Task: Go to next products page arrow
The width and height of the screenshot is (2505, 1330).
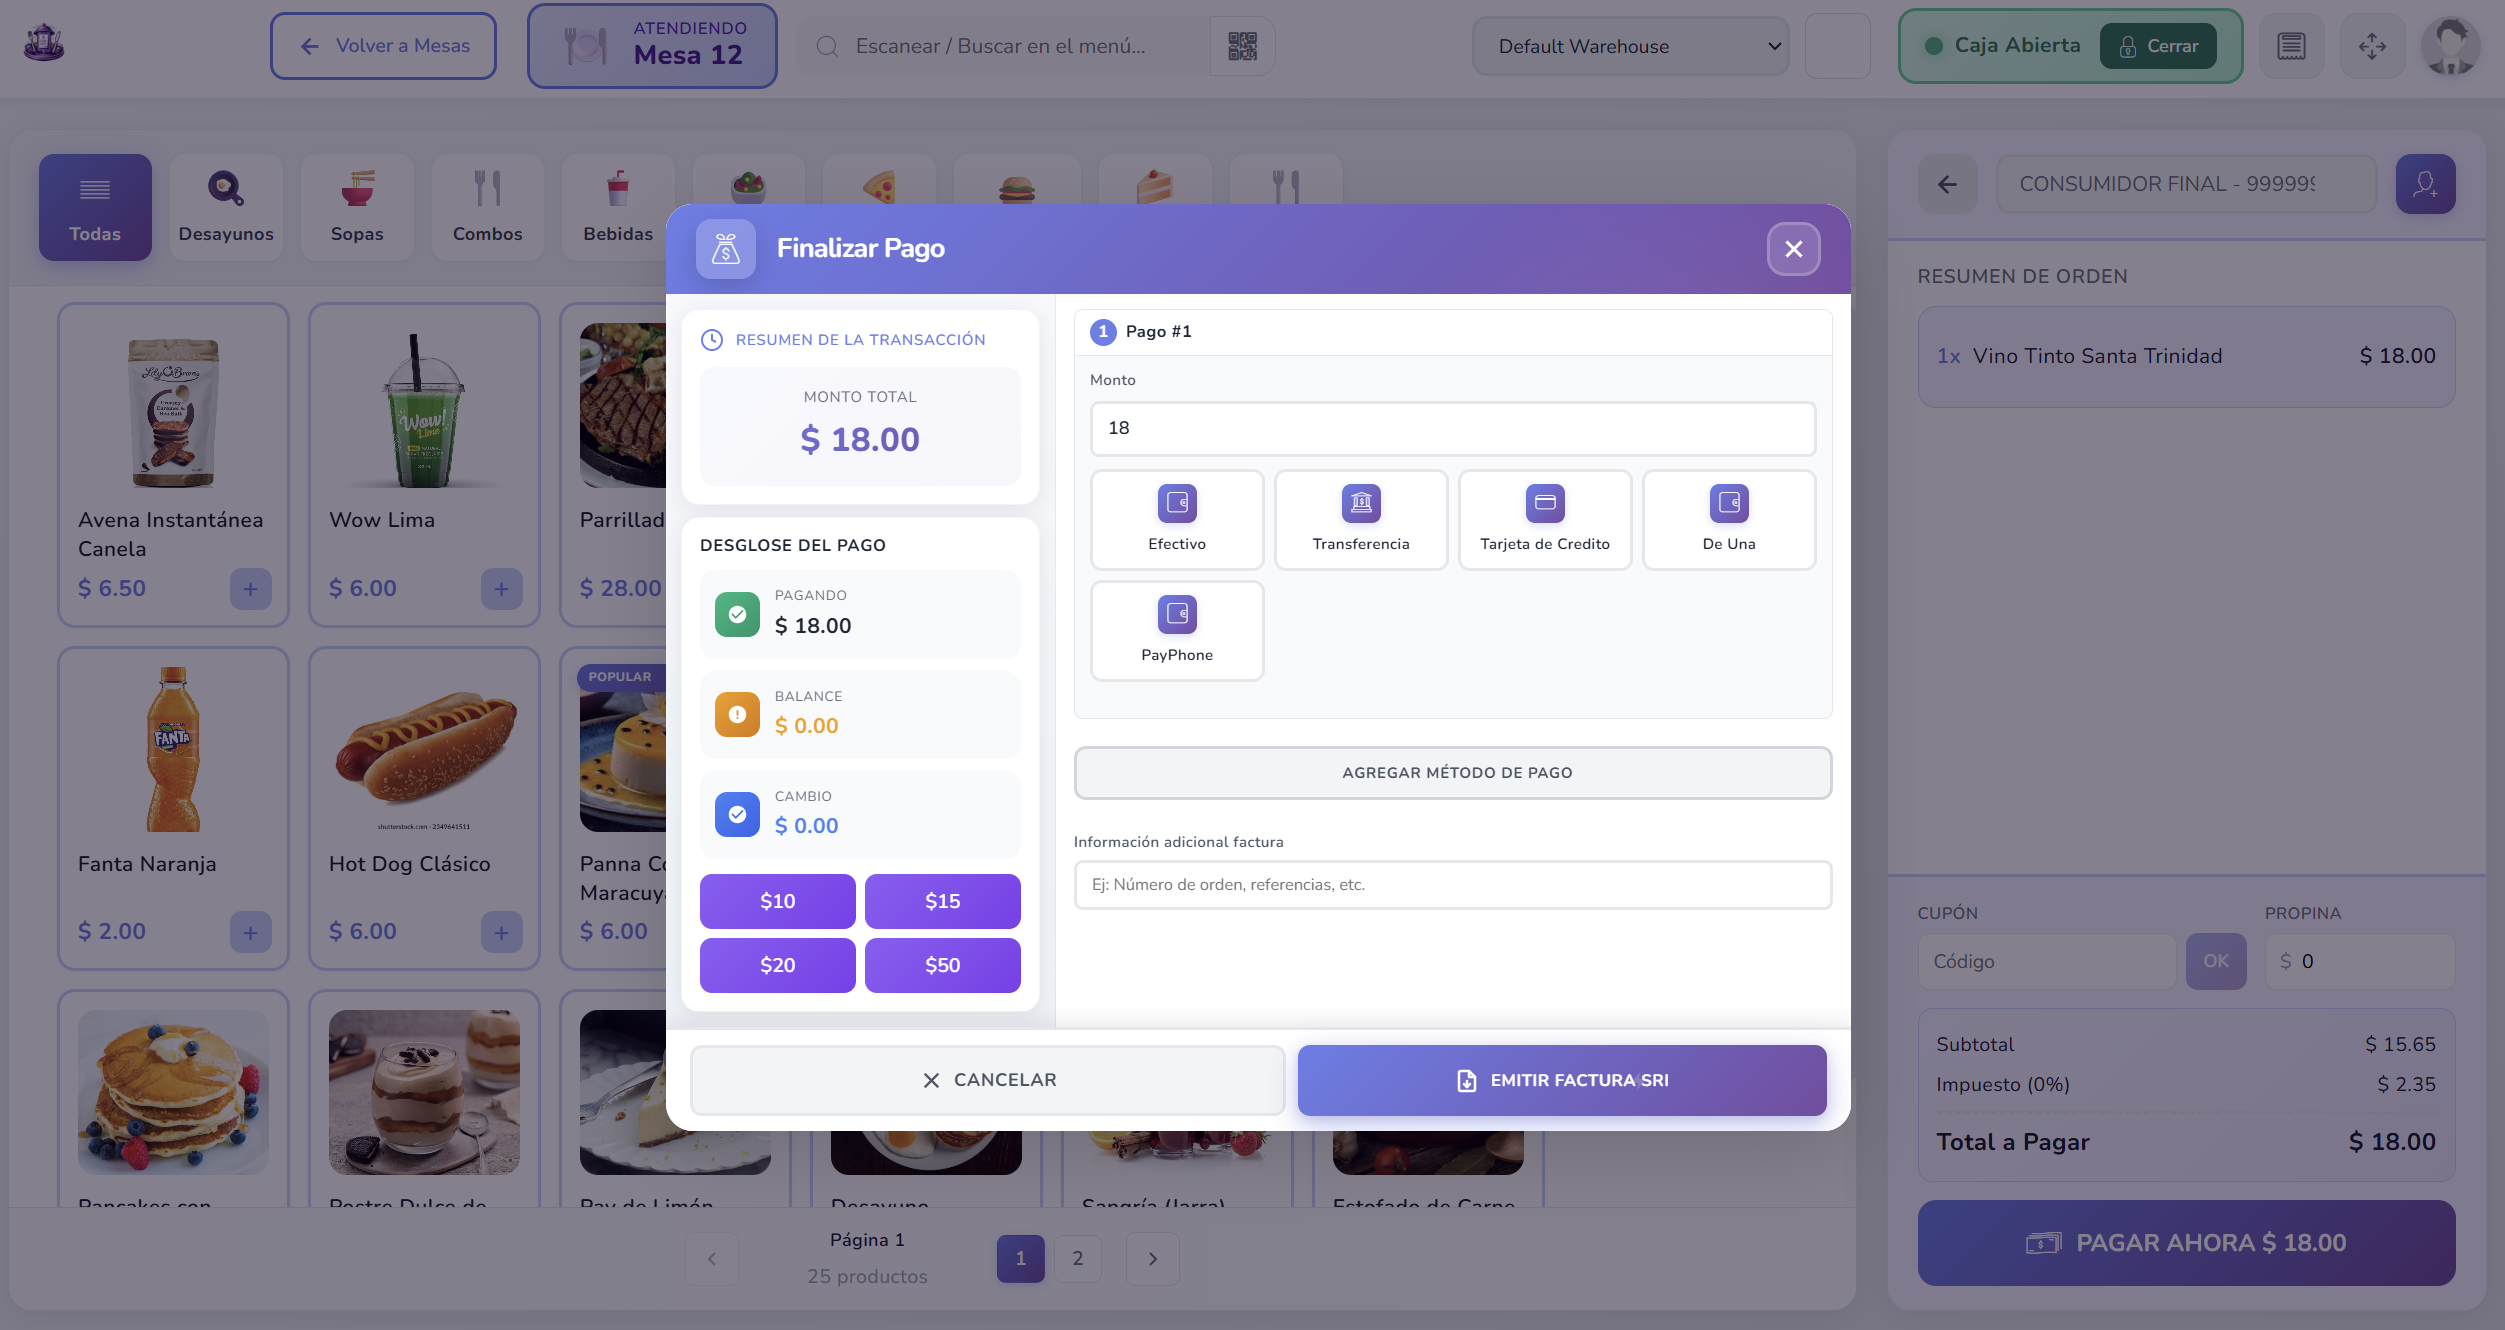Action: [1152, 1258]
